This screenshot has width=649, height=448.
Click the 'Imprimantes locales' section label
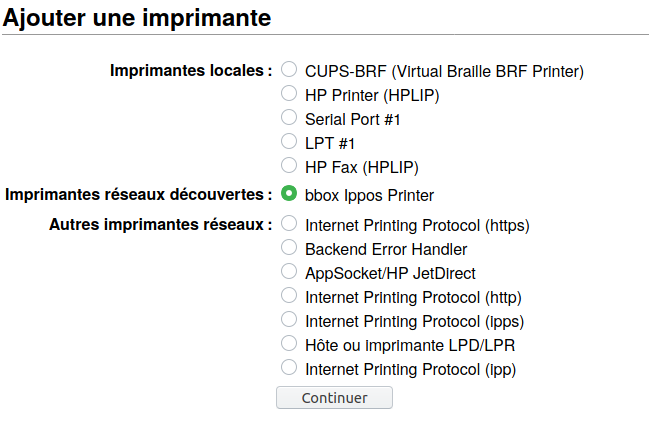pos(191,71)
